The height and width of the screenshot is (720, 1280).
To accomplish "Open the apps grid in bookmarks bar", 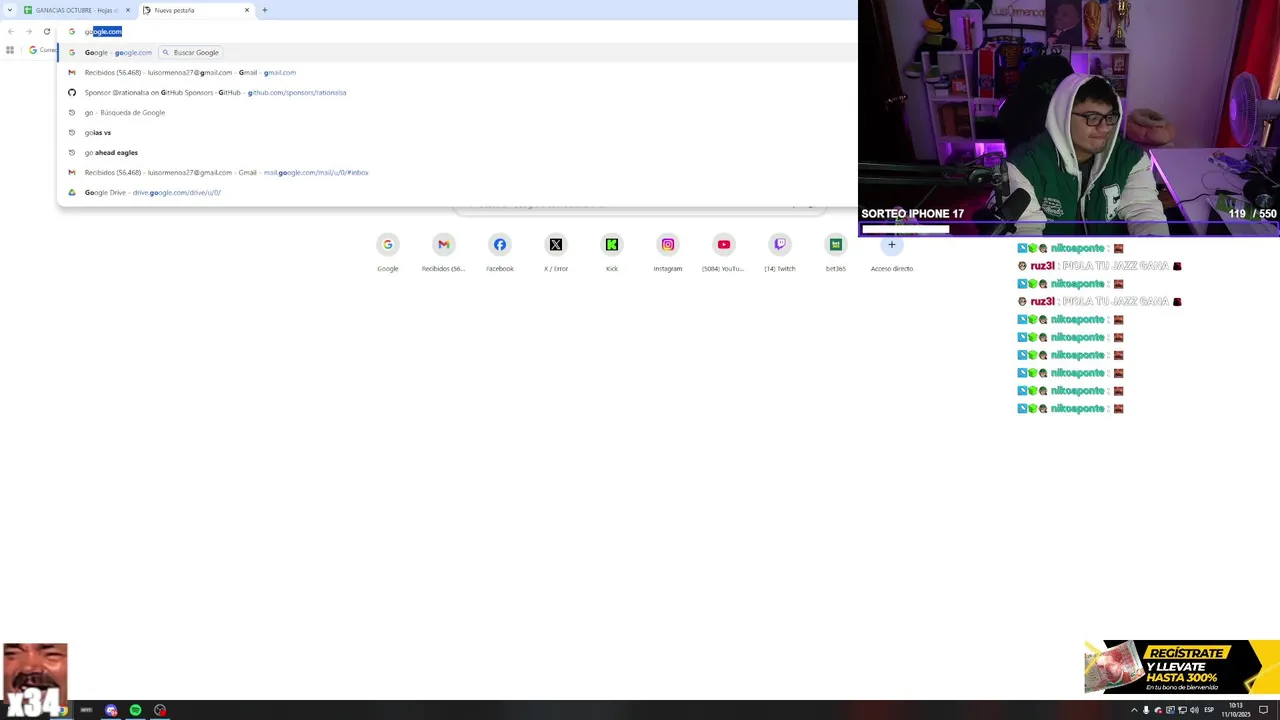I will (10, 50).
